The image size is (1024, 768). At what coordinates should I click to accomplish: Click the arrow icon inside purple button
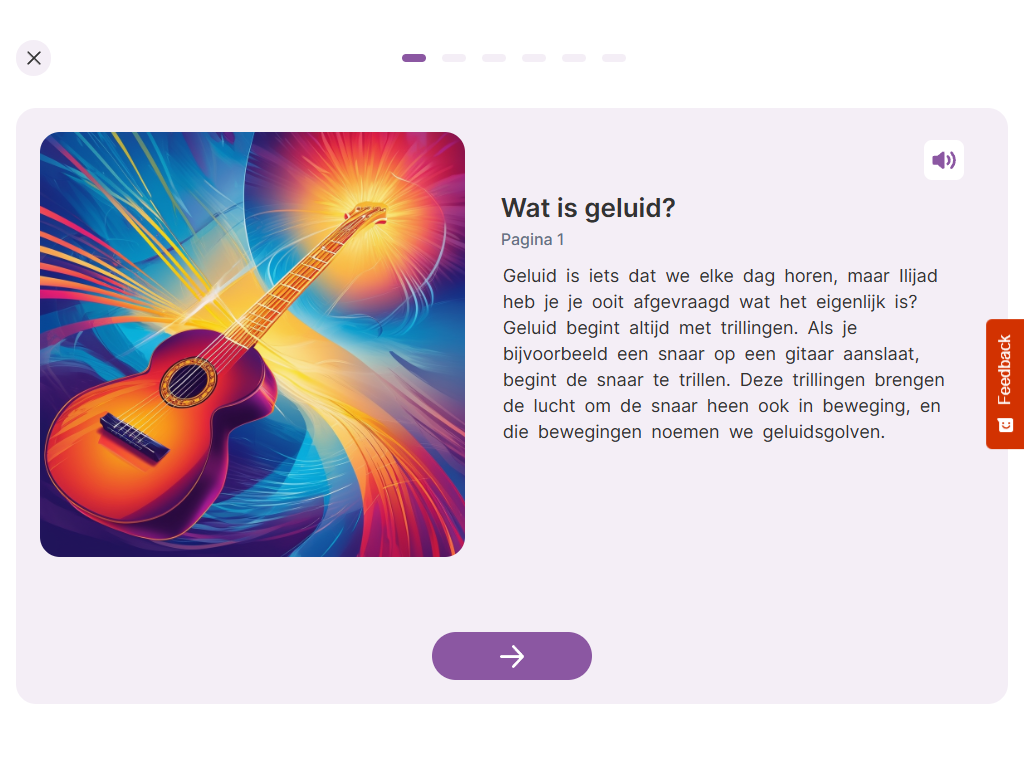tap(512, 656)
